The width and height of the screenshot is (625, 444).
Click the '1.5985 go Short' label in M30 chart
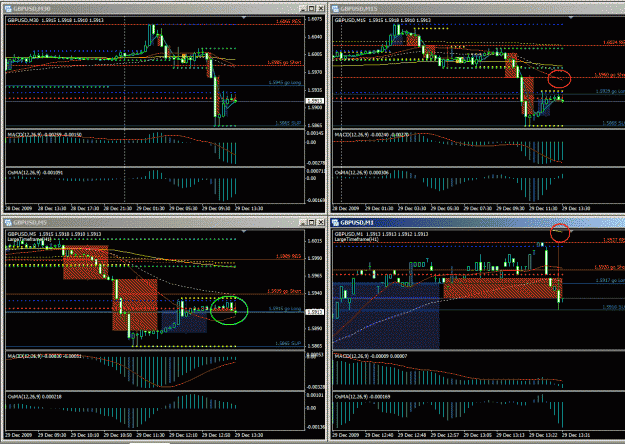[x=284, y=63]
